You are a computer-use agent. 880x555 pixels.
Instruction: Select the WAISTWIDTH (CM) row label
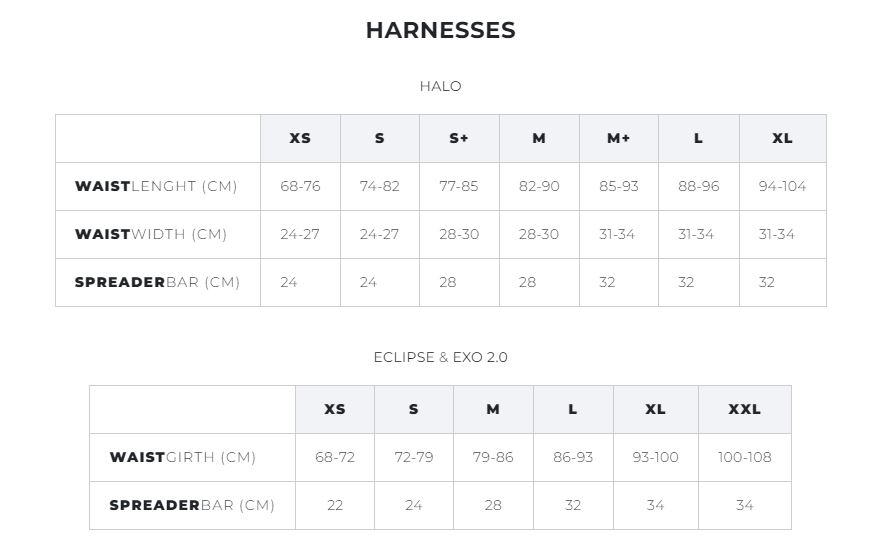(x=151, y=235)
